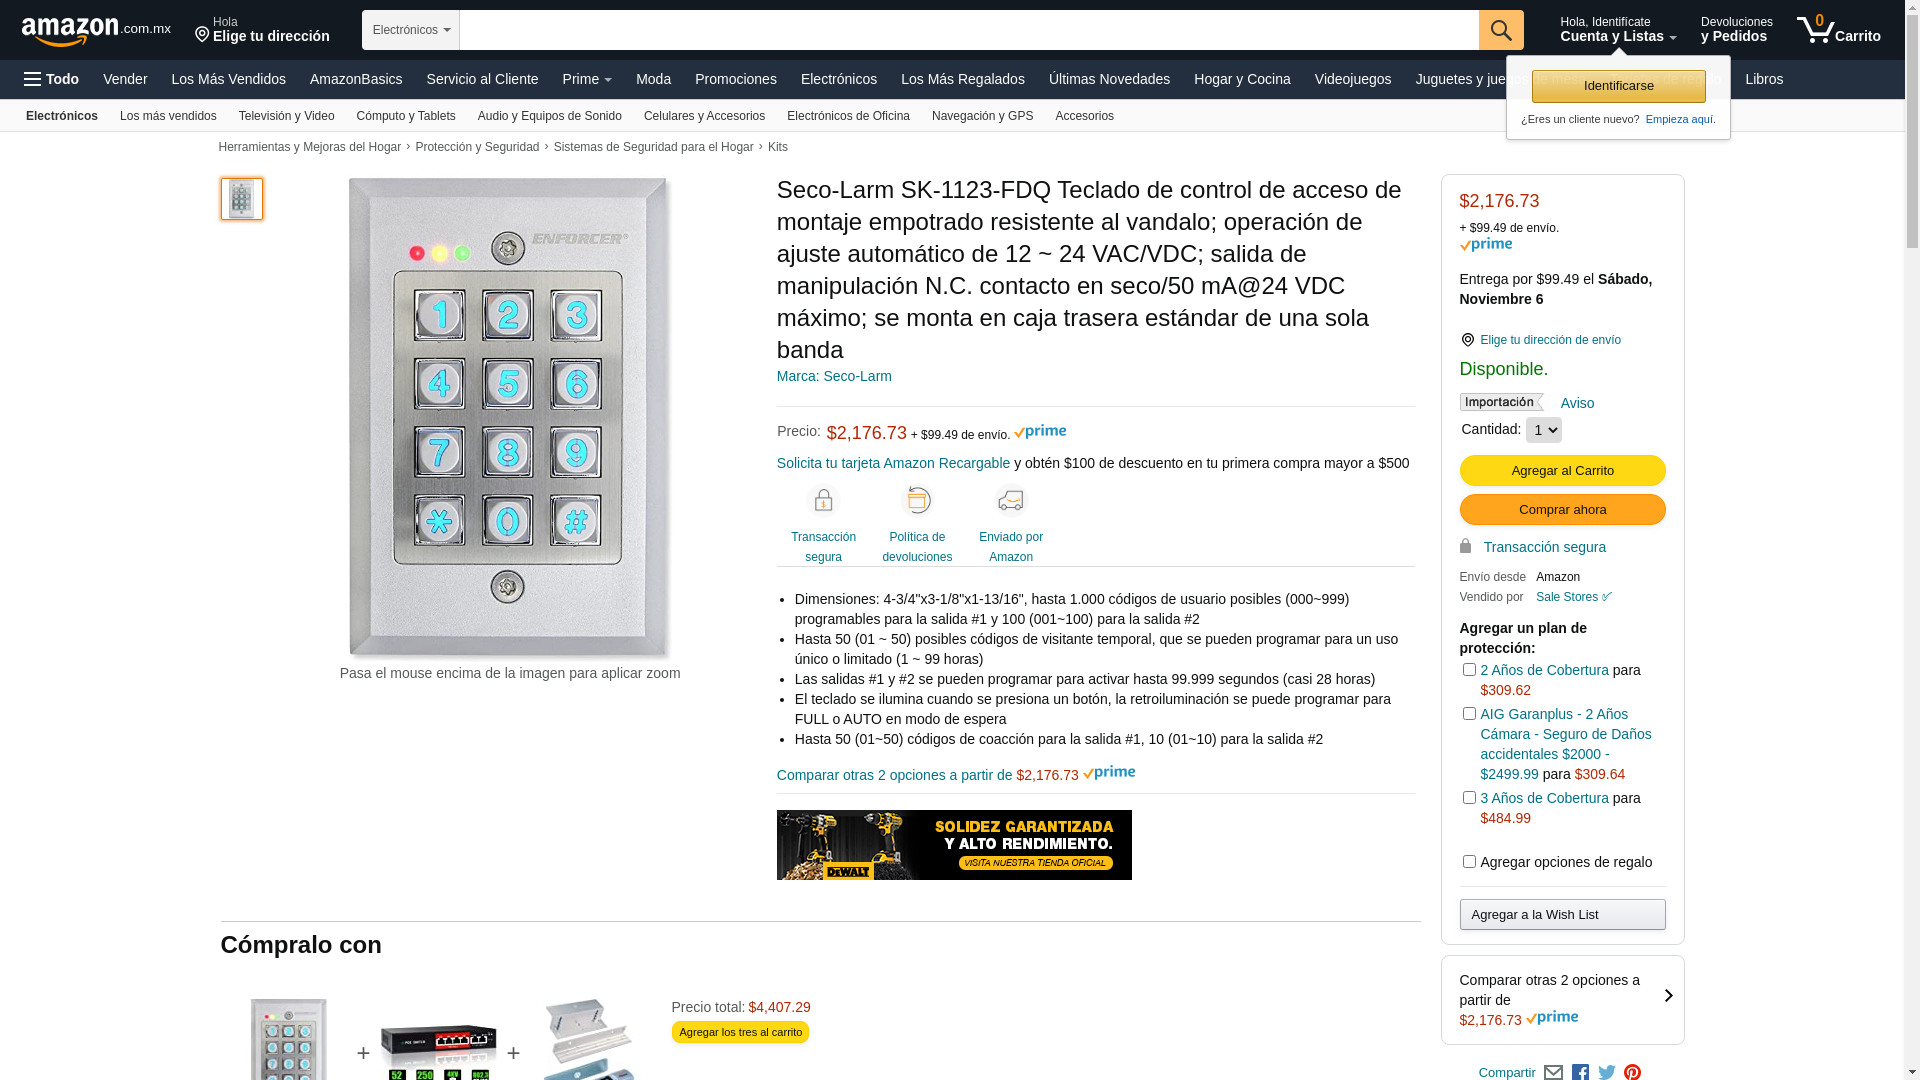Expand Comparar otras 2 opciones chevron

pyautogui.click(x=1668, y=996)
